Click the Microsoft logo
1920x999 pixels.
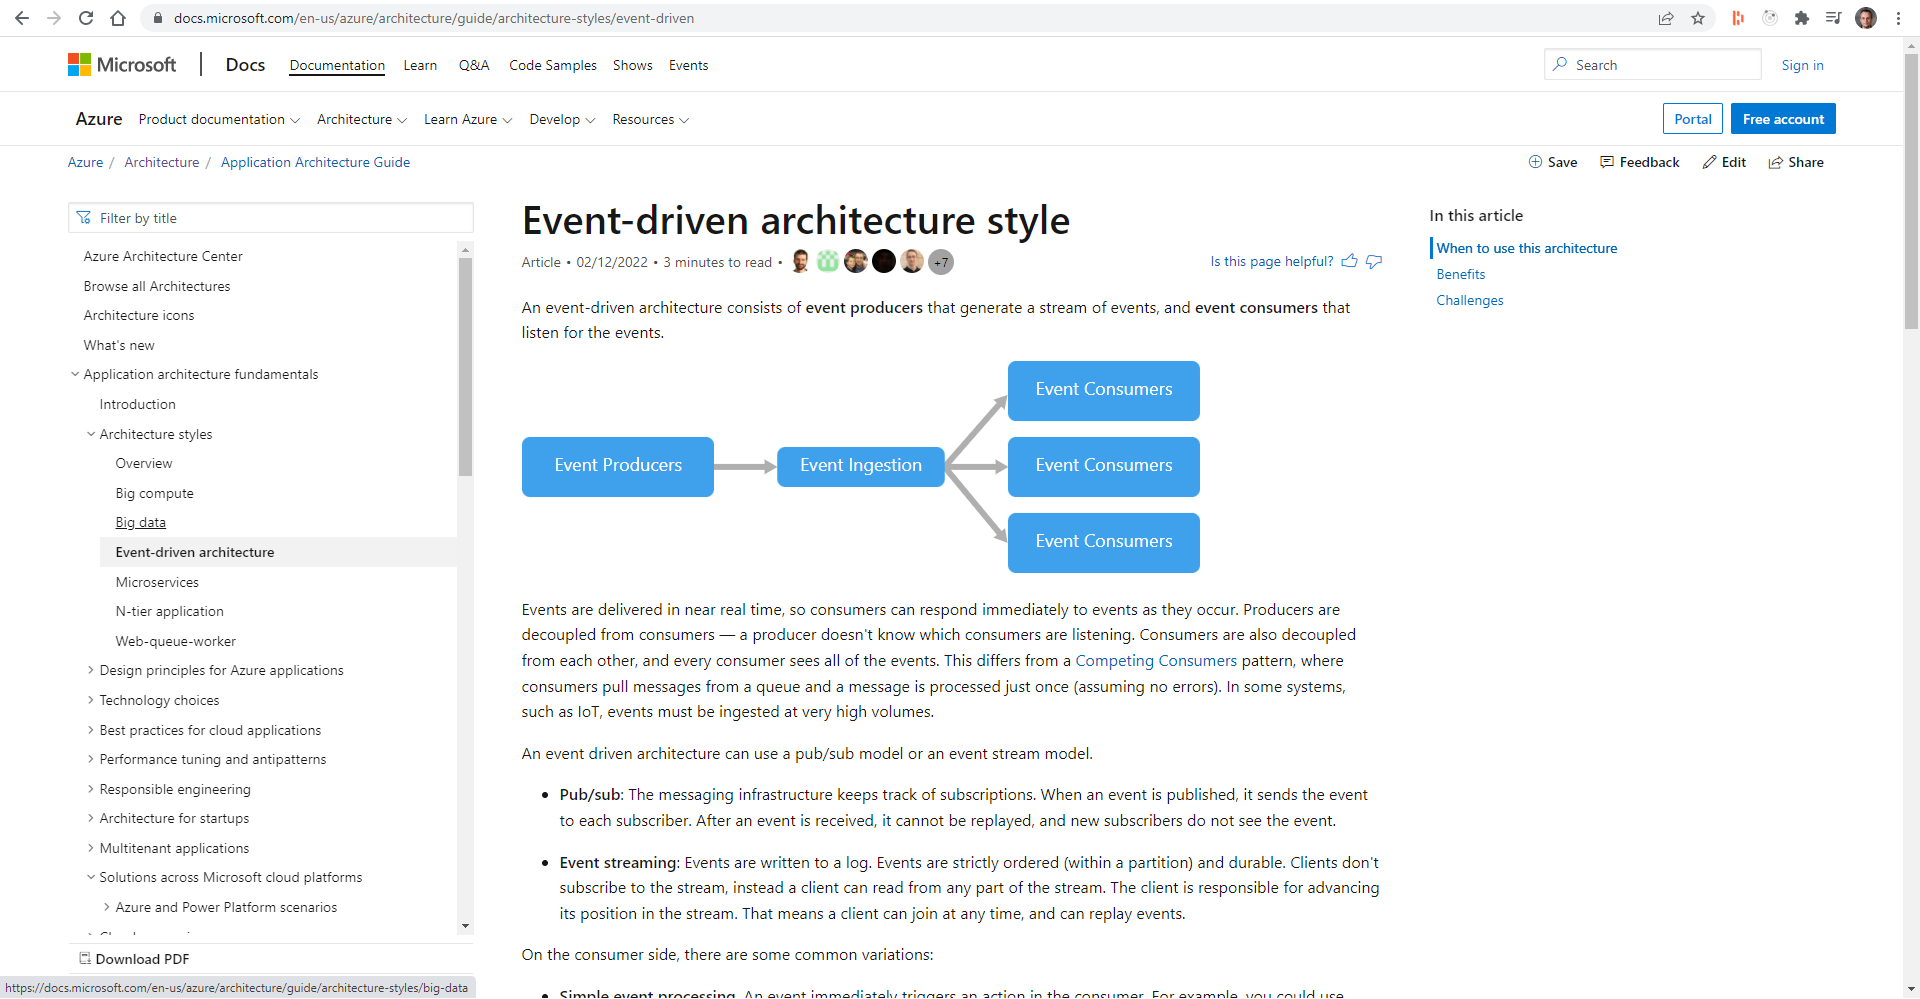point(122,65)
